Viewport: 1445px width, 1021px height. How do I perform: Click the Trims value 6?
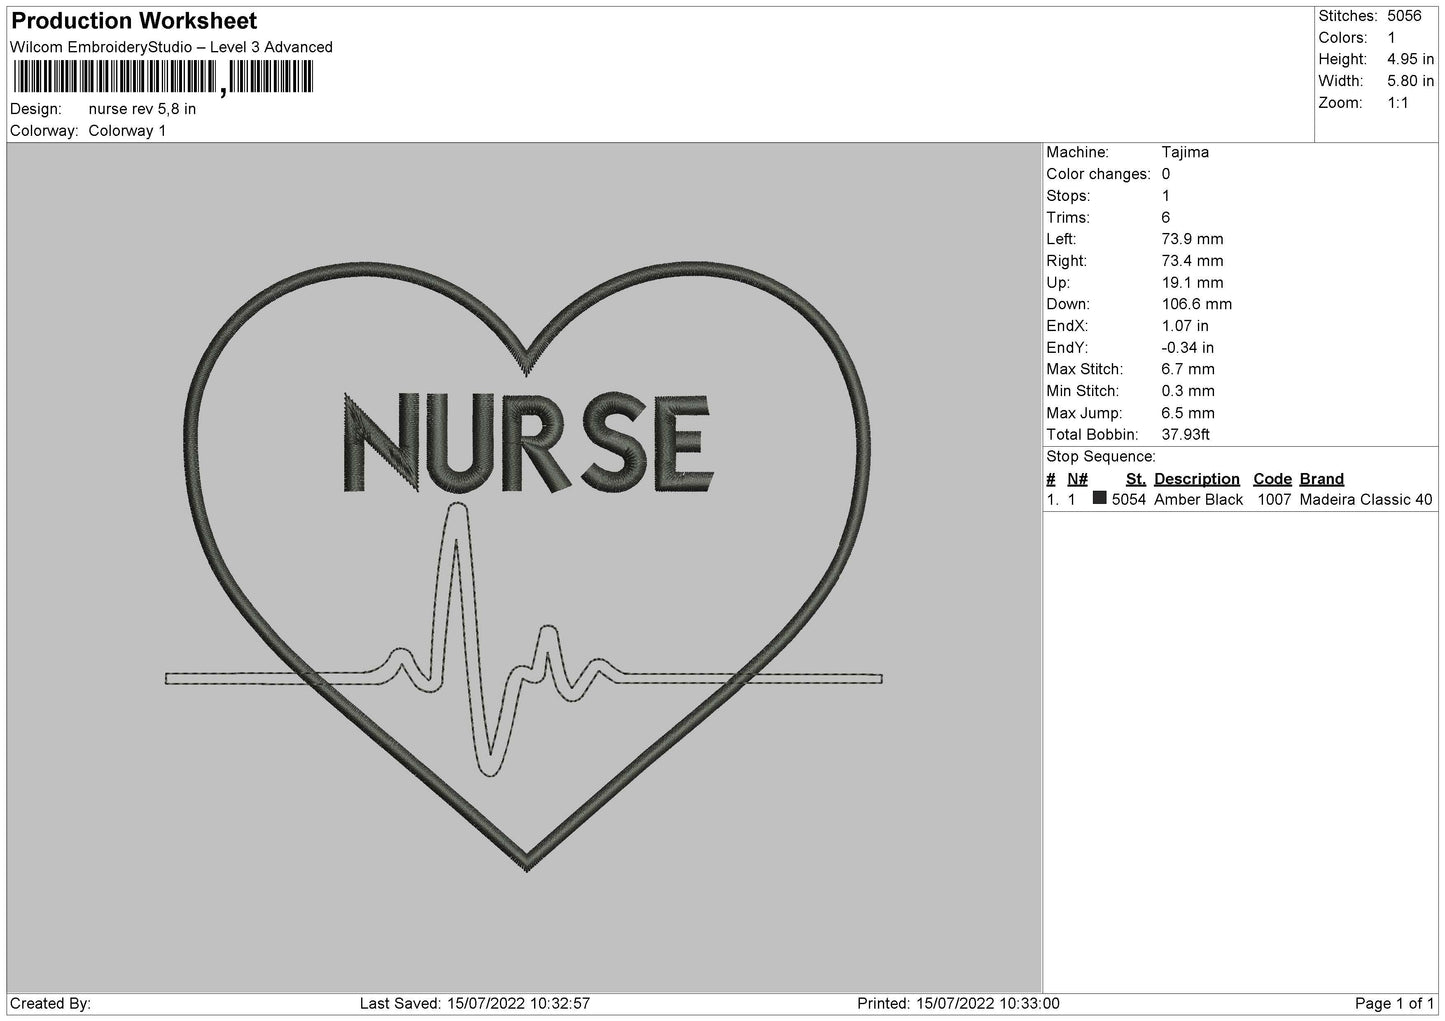pos(1166,218)
